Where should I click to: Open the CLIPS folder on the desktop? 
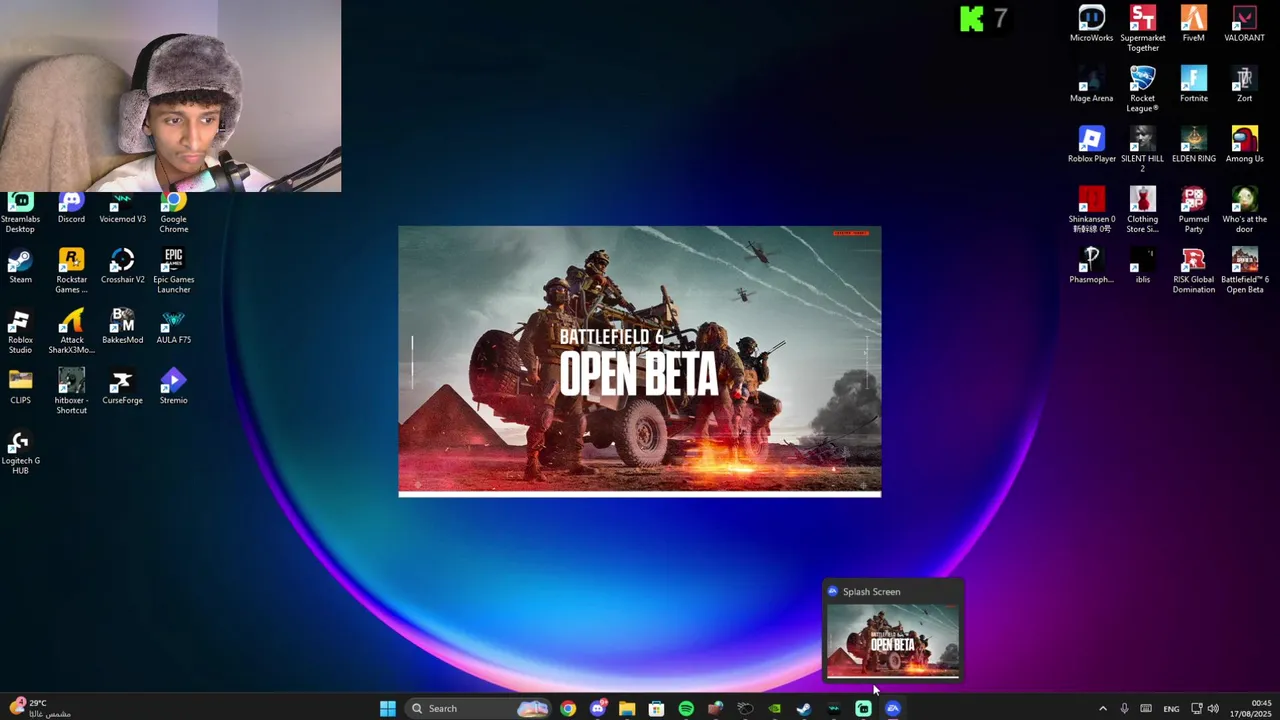pos(20,387)
